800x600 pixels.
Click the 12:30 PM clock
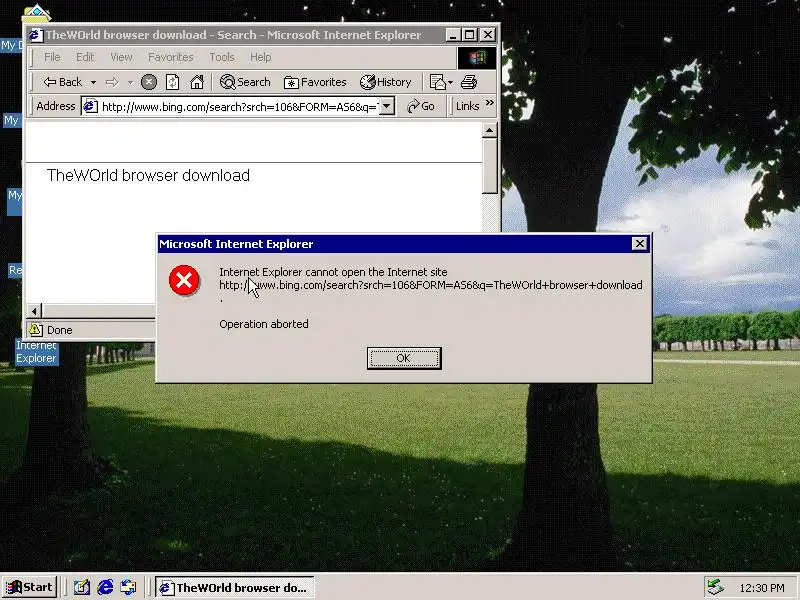tap(762, 588)
